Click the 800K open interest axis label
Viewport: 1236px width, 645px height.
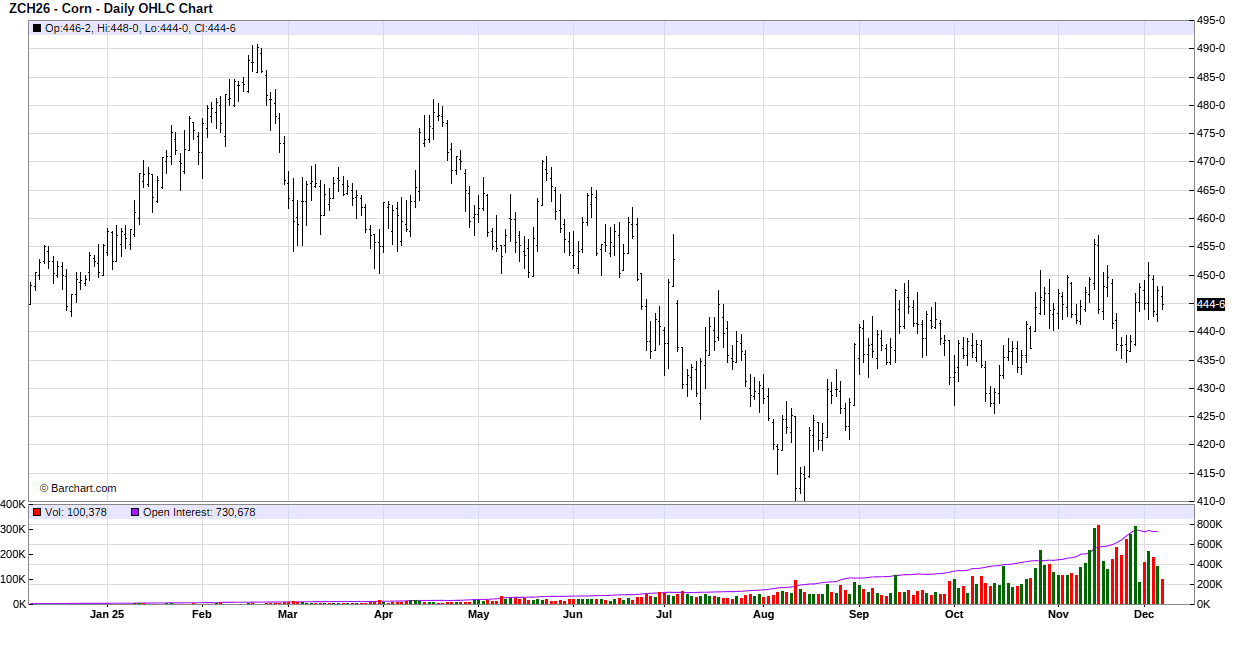(1210, 524)
